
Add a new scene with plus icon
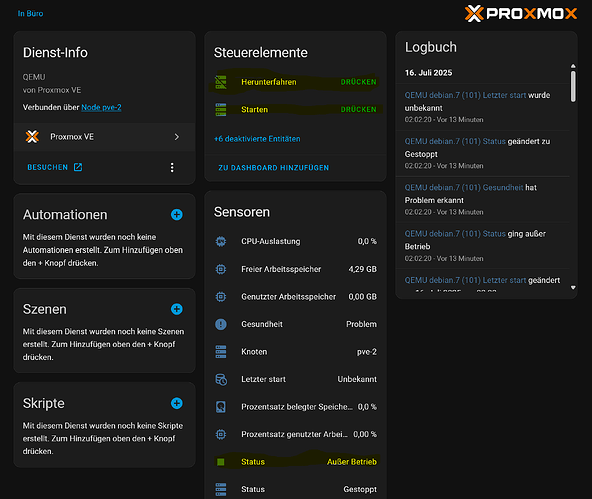point(176,309)
